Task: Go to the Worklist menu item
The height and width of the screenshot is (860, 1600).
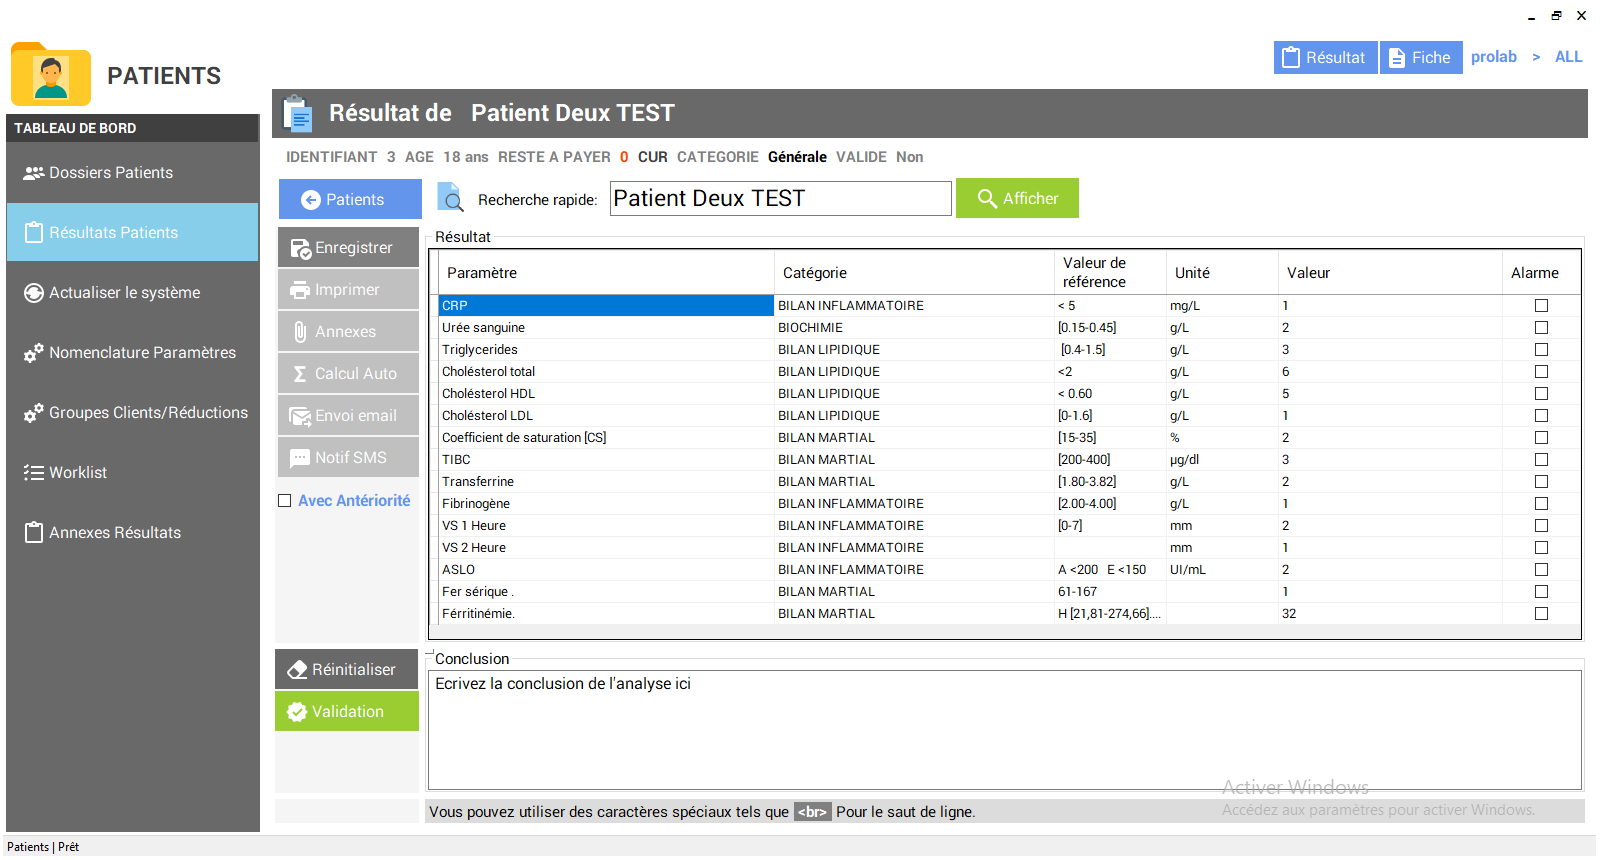Action: [x=78, y=473]
